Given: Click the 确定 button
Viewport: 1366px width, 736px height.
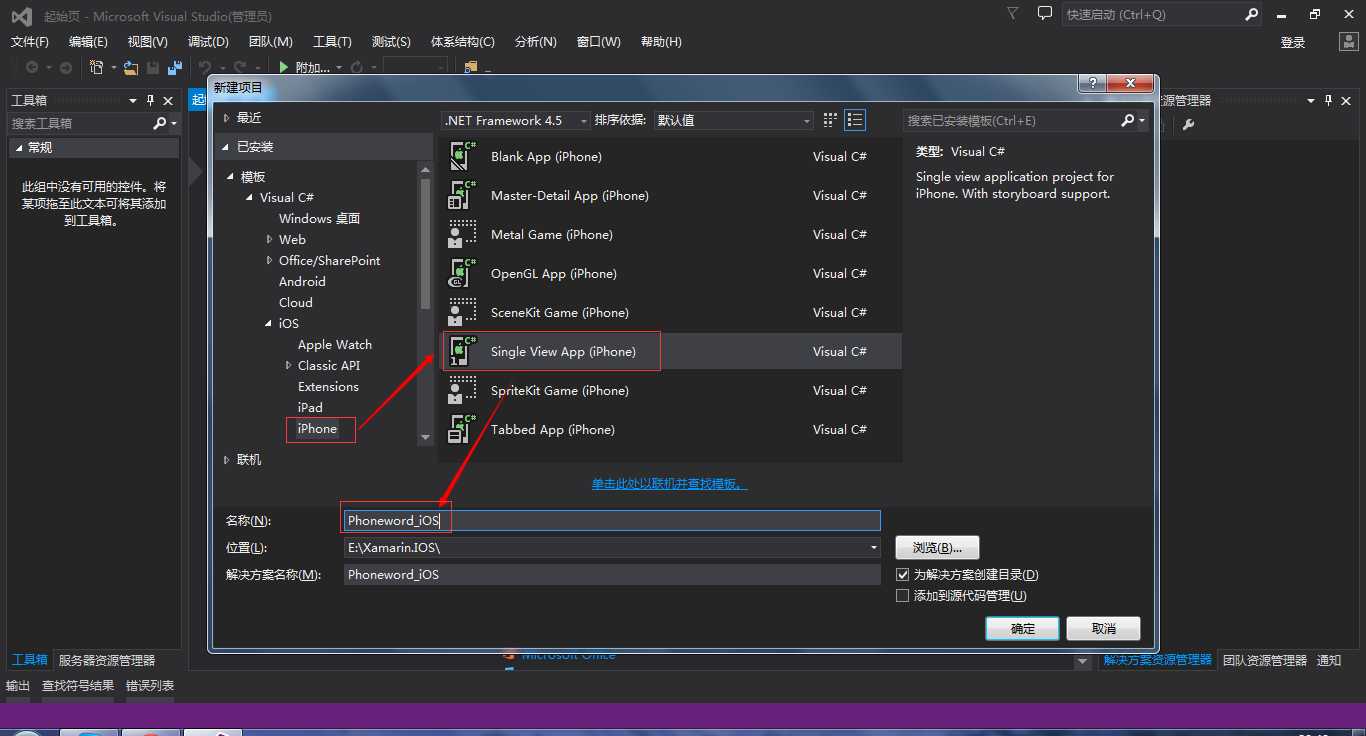Looking at the screenshot, I should [x=1023, y=628].
